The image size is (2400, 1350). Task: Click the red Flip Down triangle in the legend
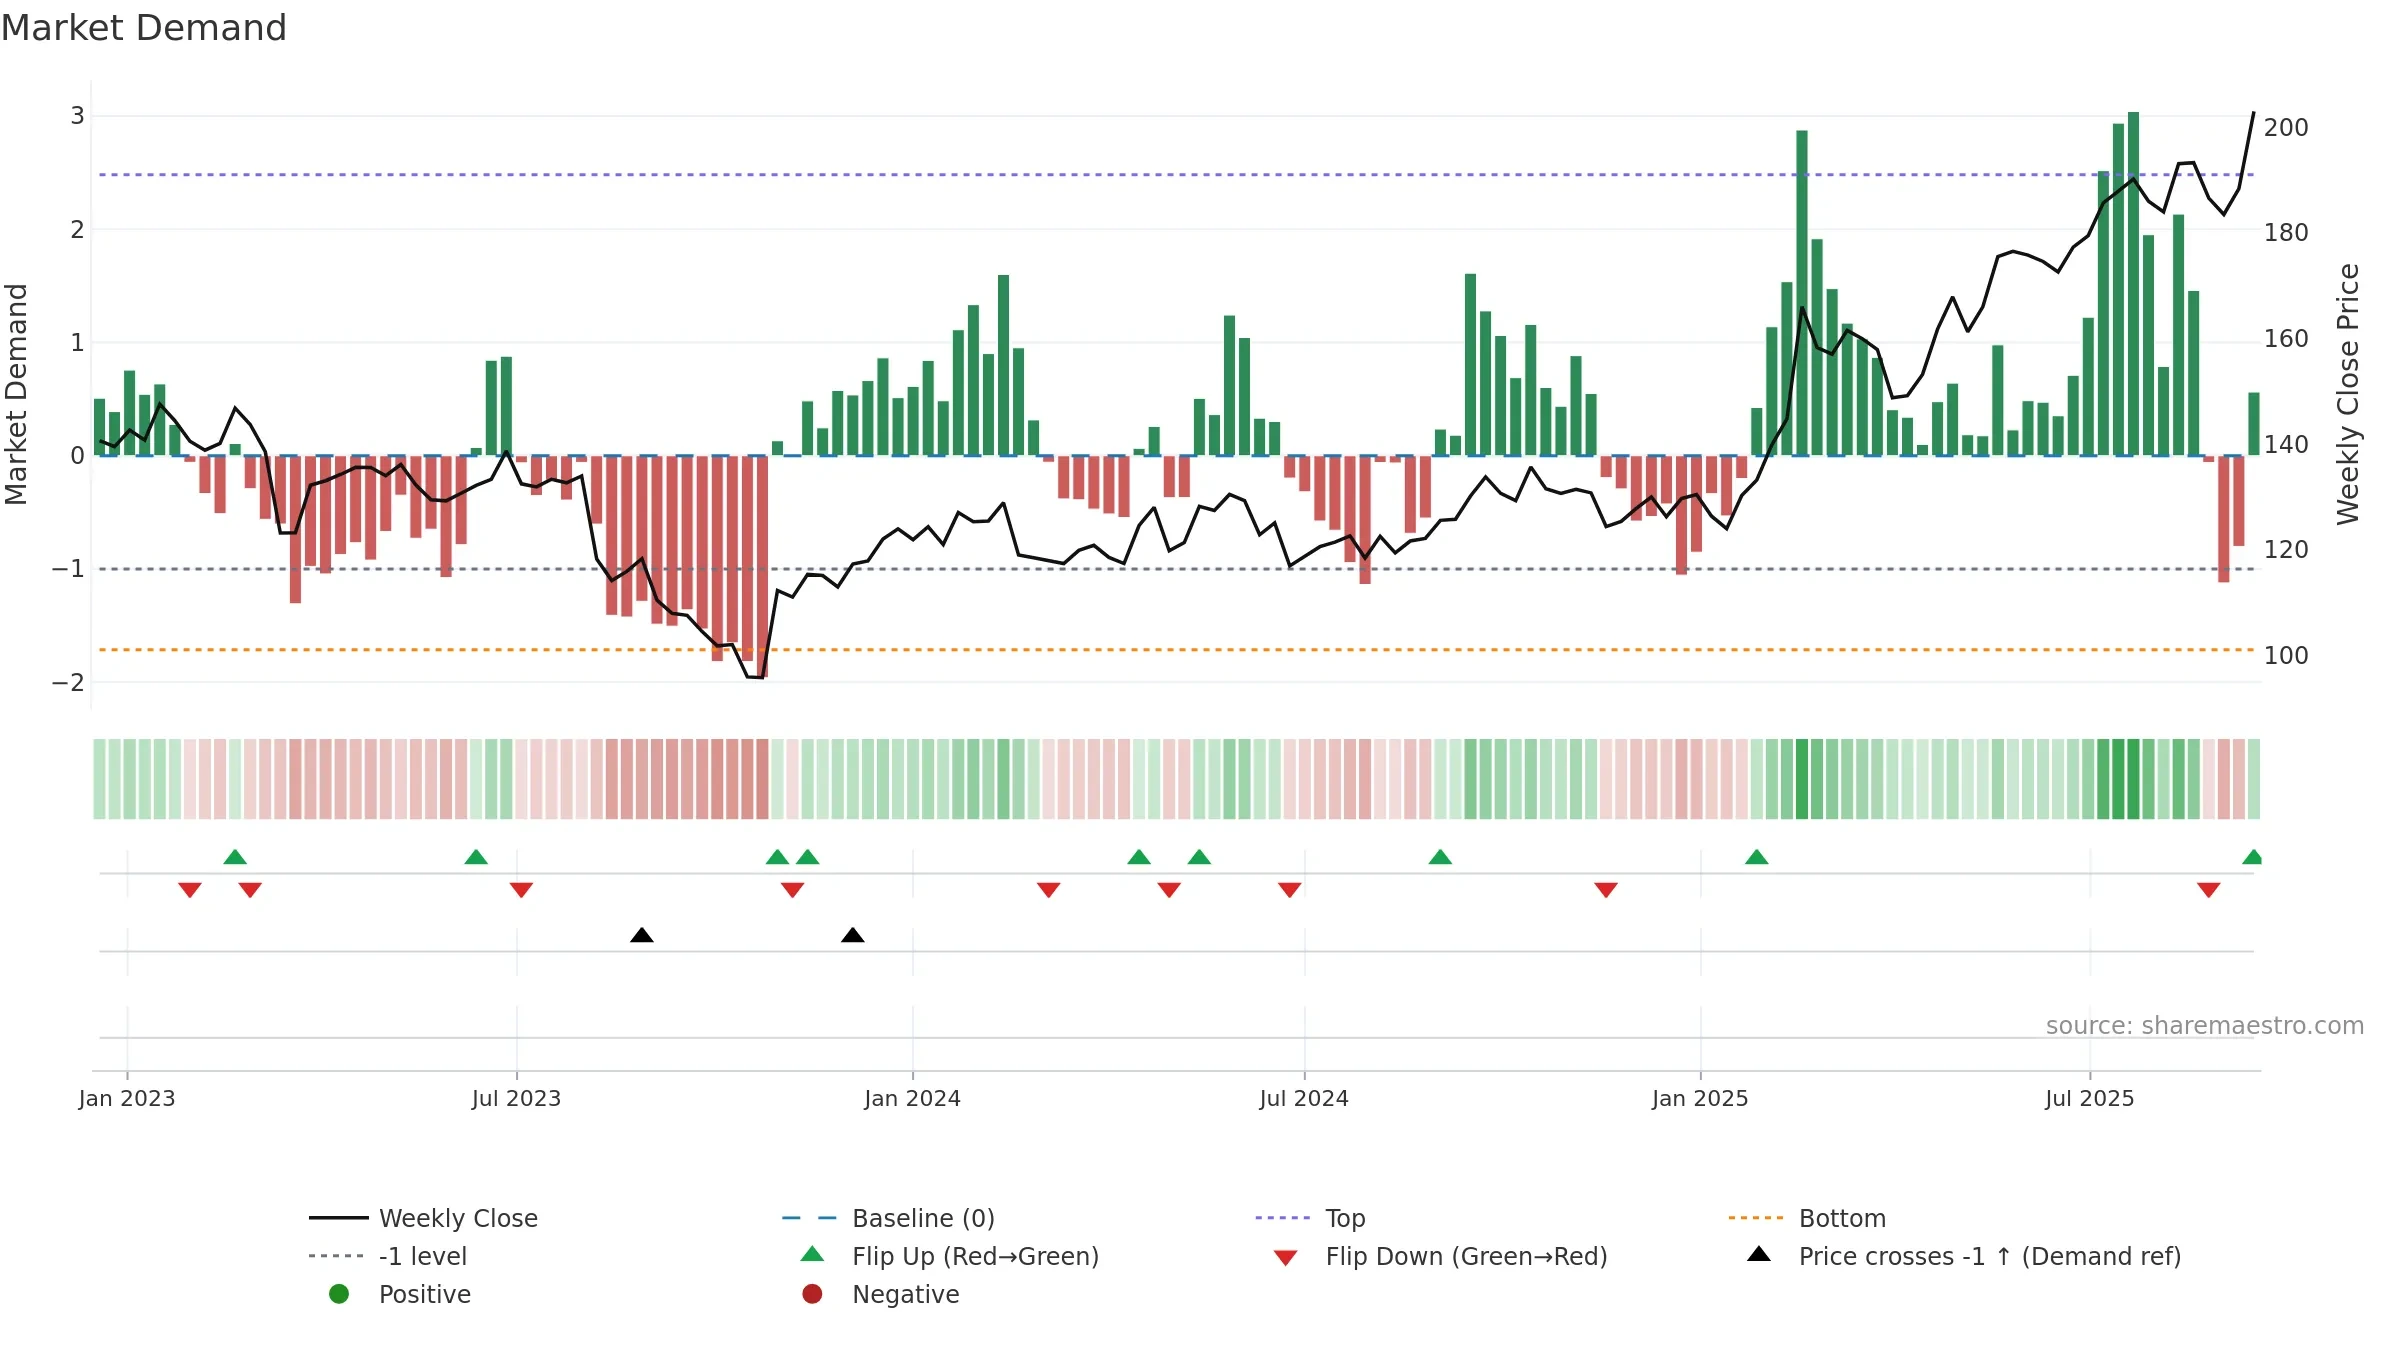pyautogui.click(x=1286, y=1258)
